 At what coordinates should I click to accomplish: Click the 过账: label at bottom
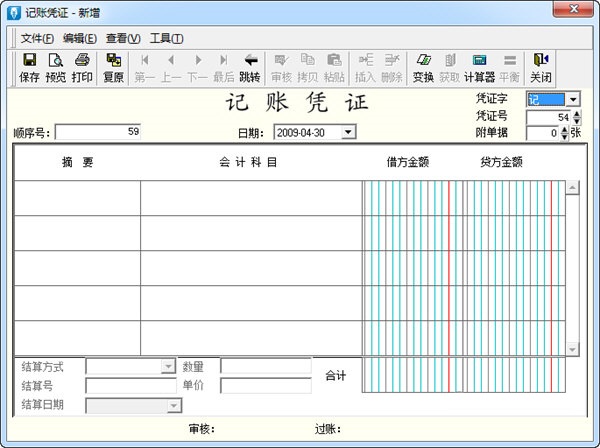(328, 429)
